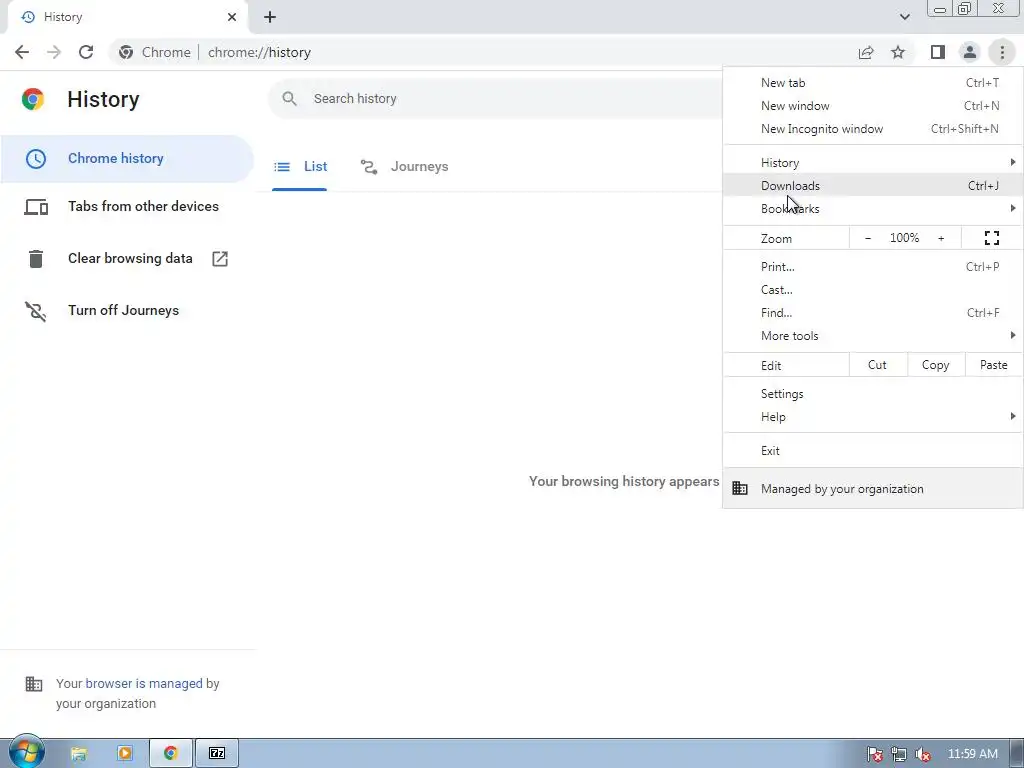Viewport: 1024px width, 768px height.
Task: Click the external link icon beside Clear browsing data
Action: (220, 259)
